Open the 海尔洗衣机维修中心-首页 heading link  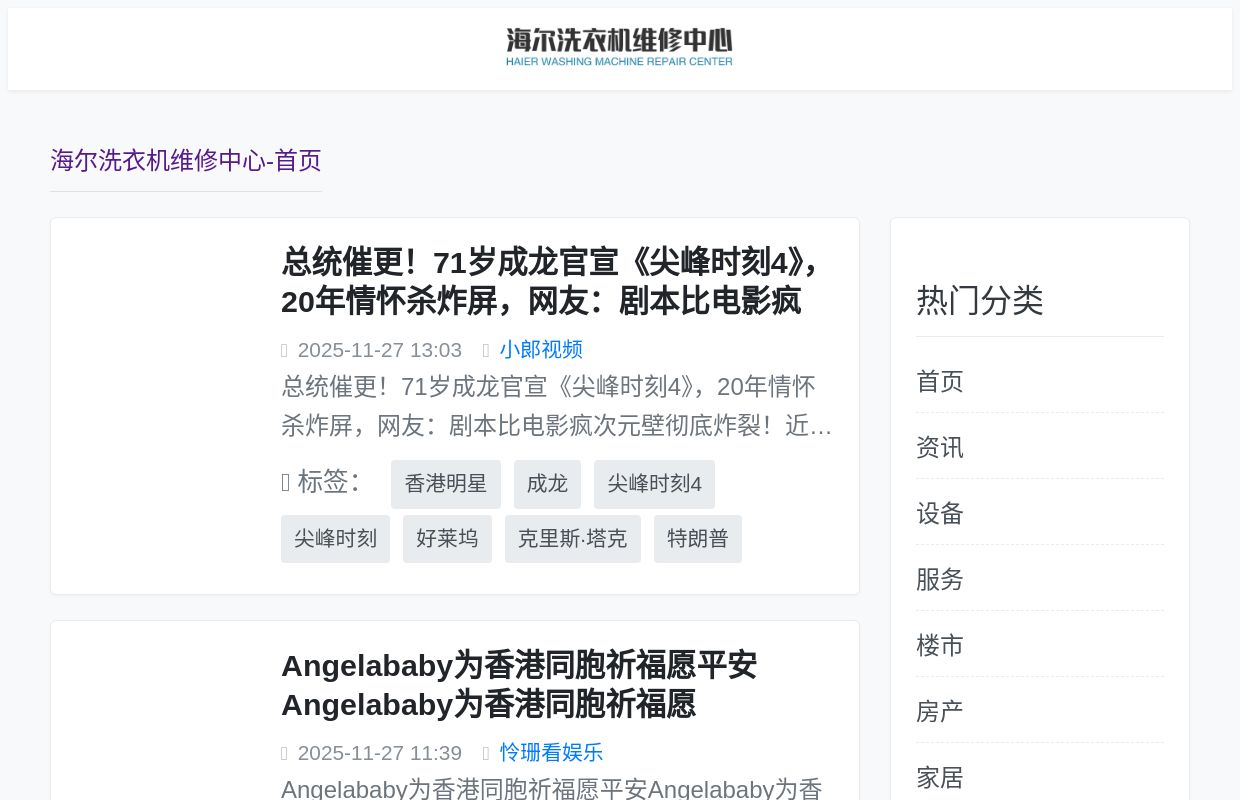pyautogui.click(x=185, y=160)
